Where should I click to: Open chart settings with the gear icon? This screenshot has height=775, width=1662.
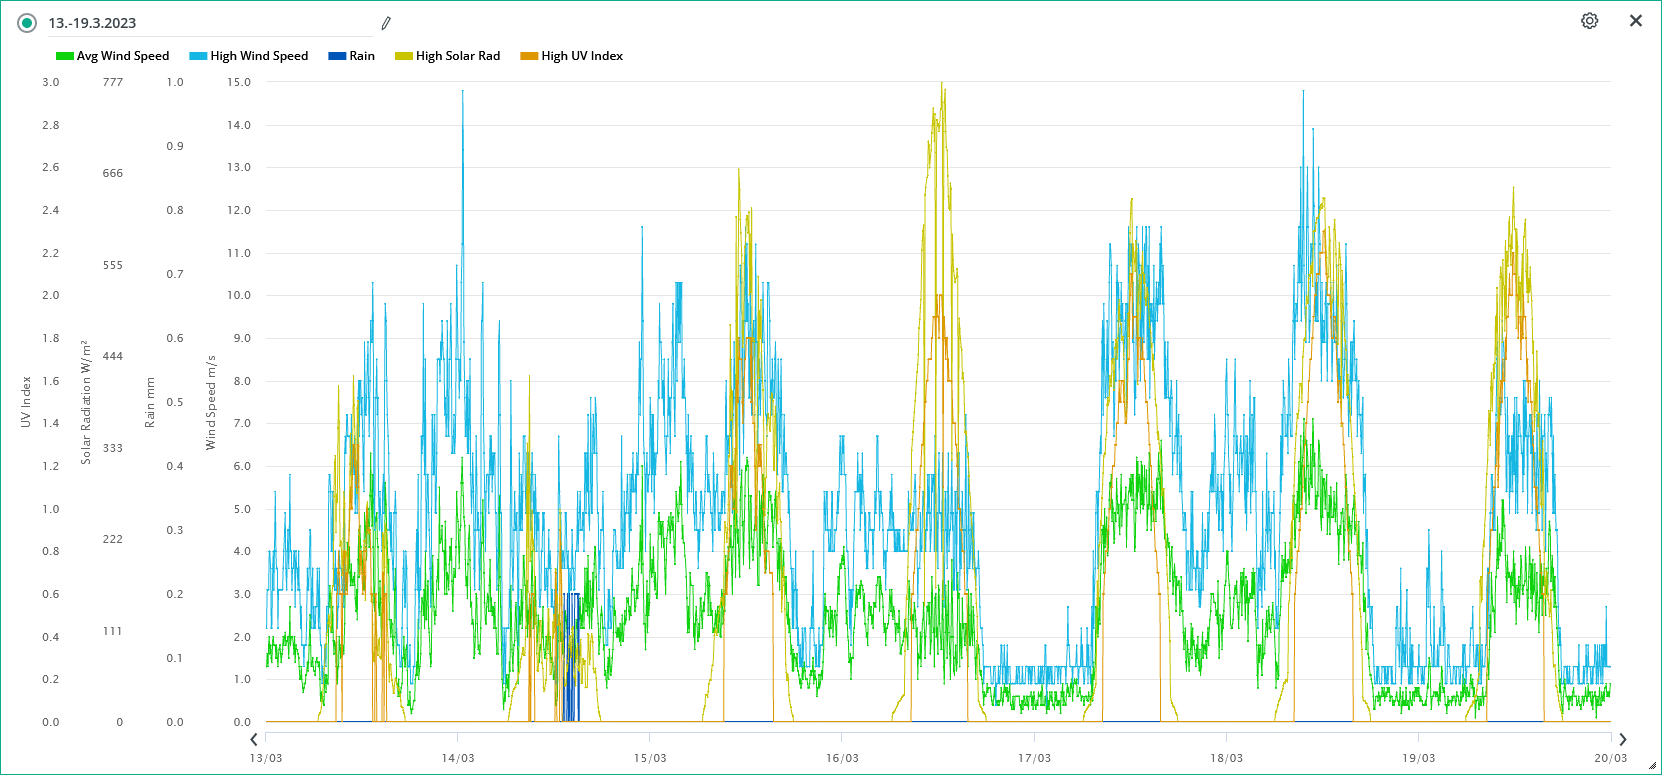tap(1589, 21)
